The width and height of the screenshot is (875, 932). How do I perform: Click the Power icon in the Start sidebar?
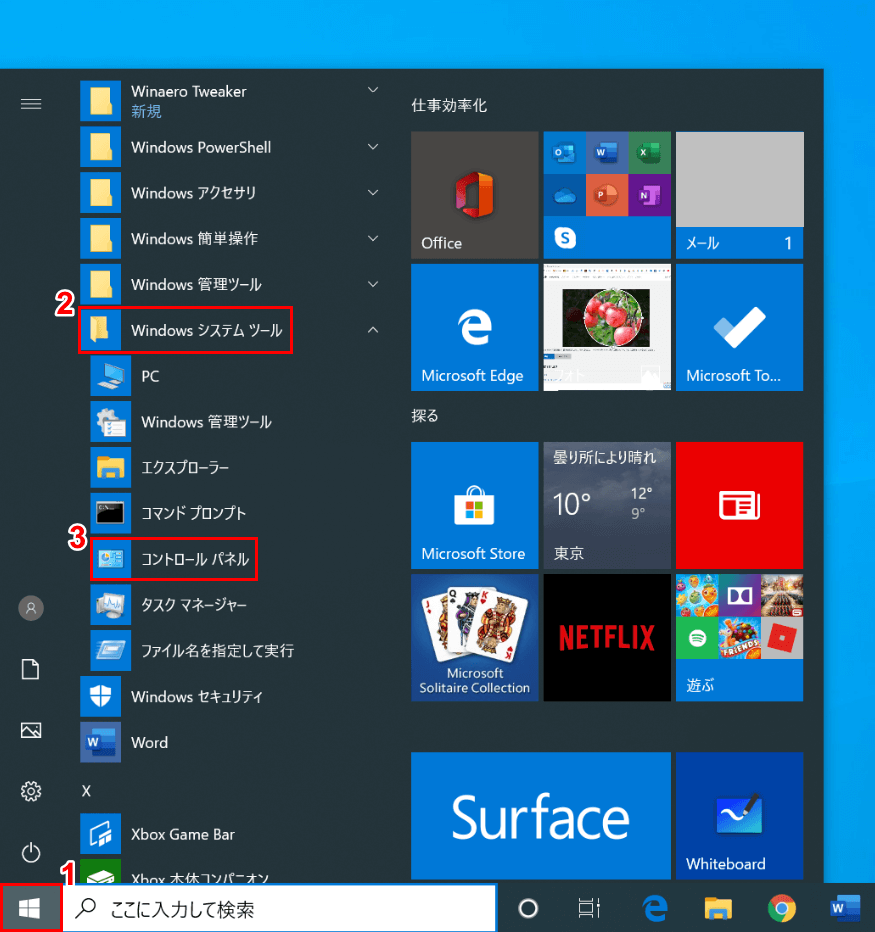click(31, 852)
